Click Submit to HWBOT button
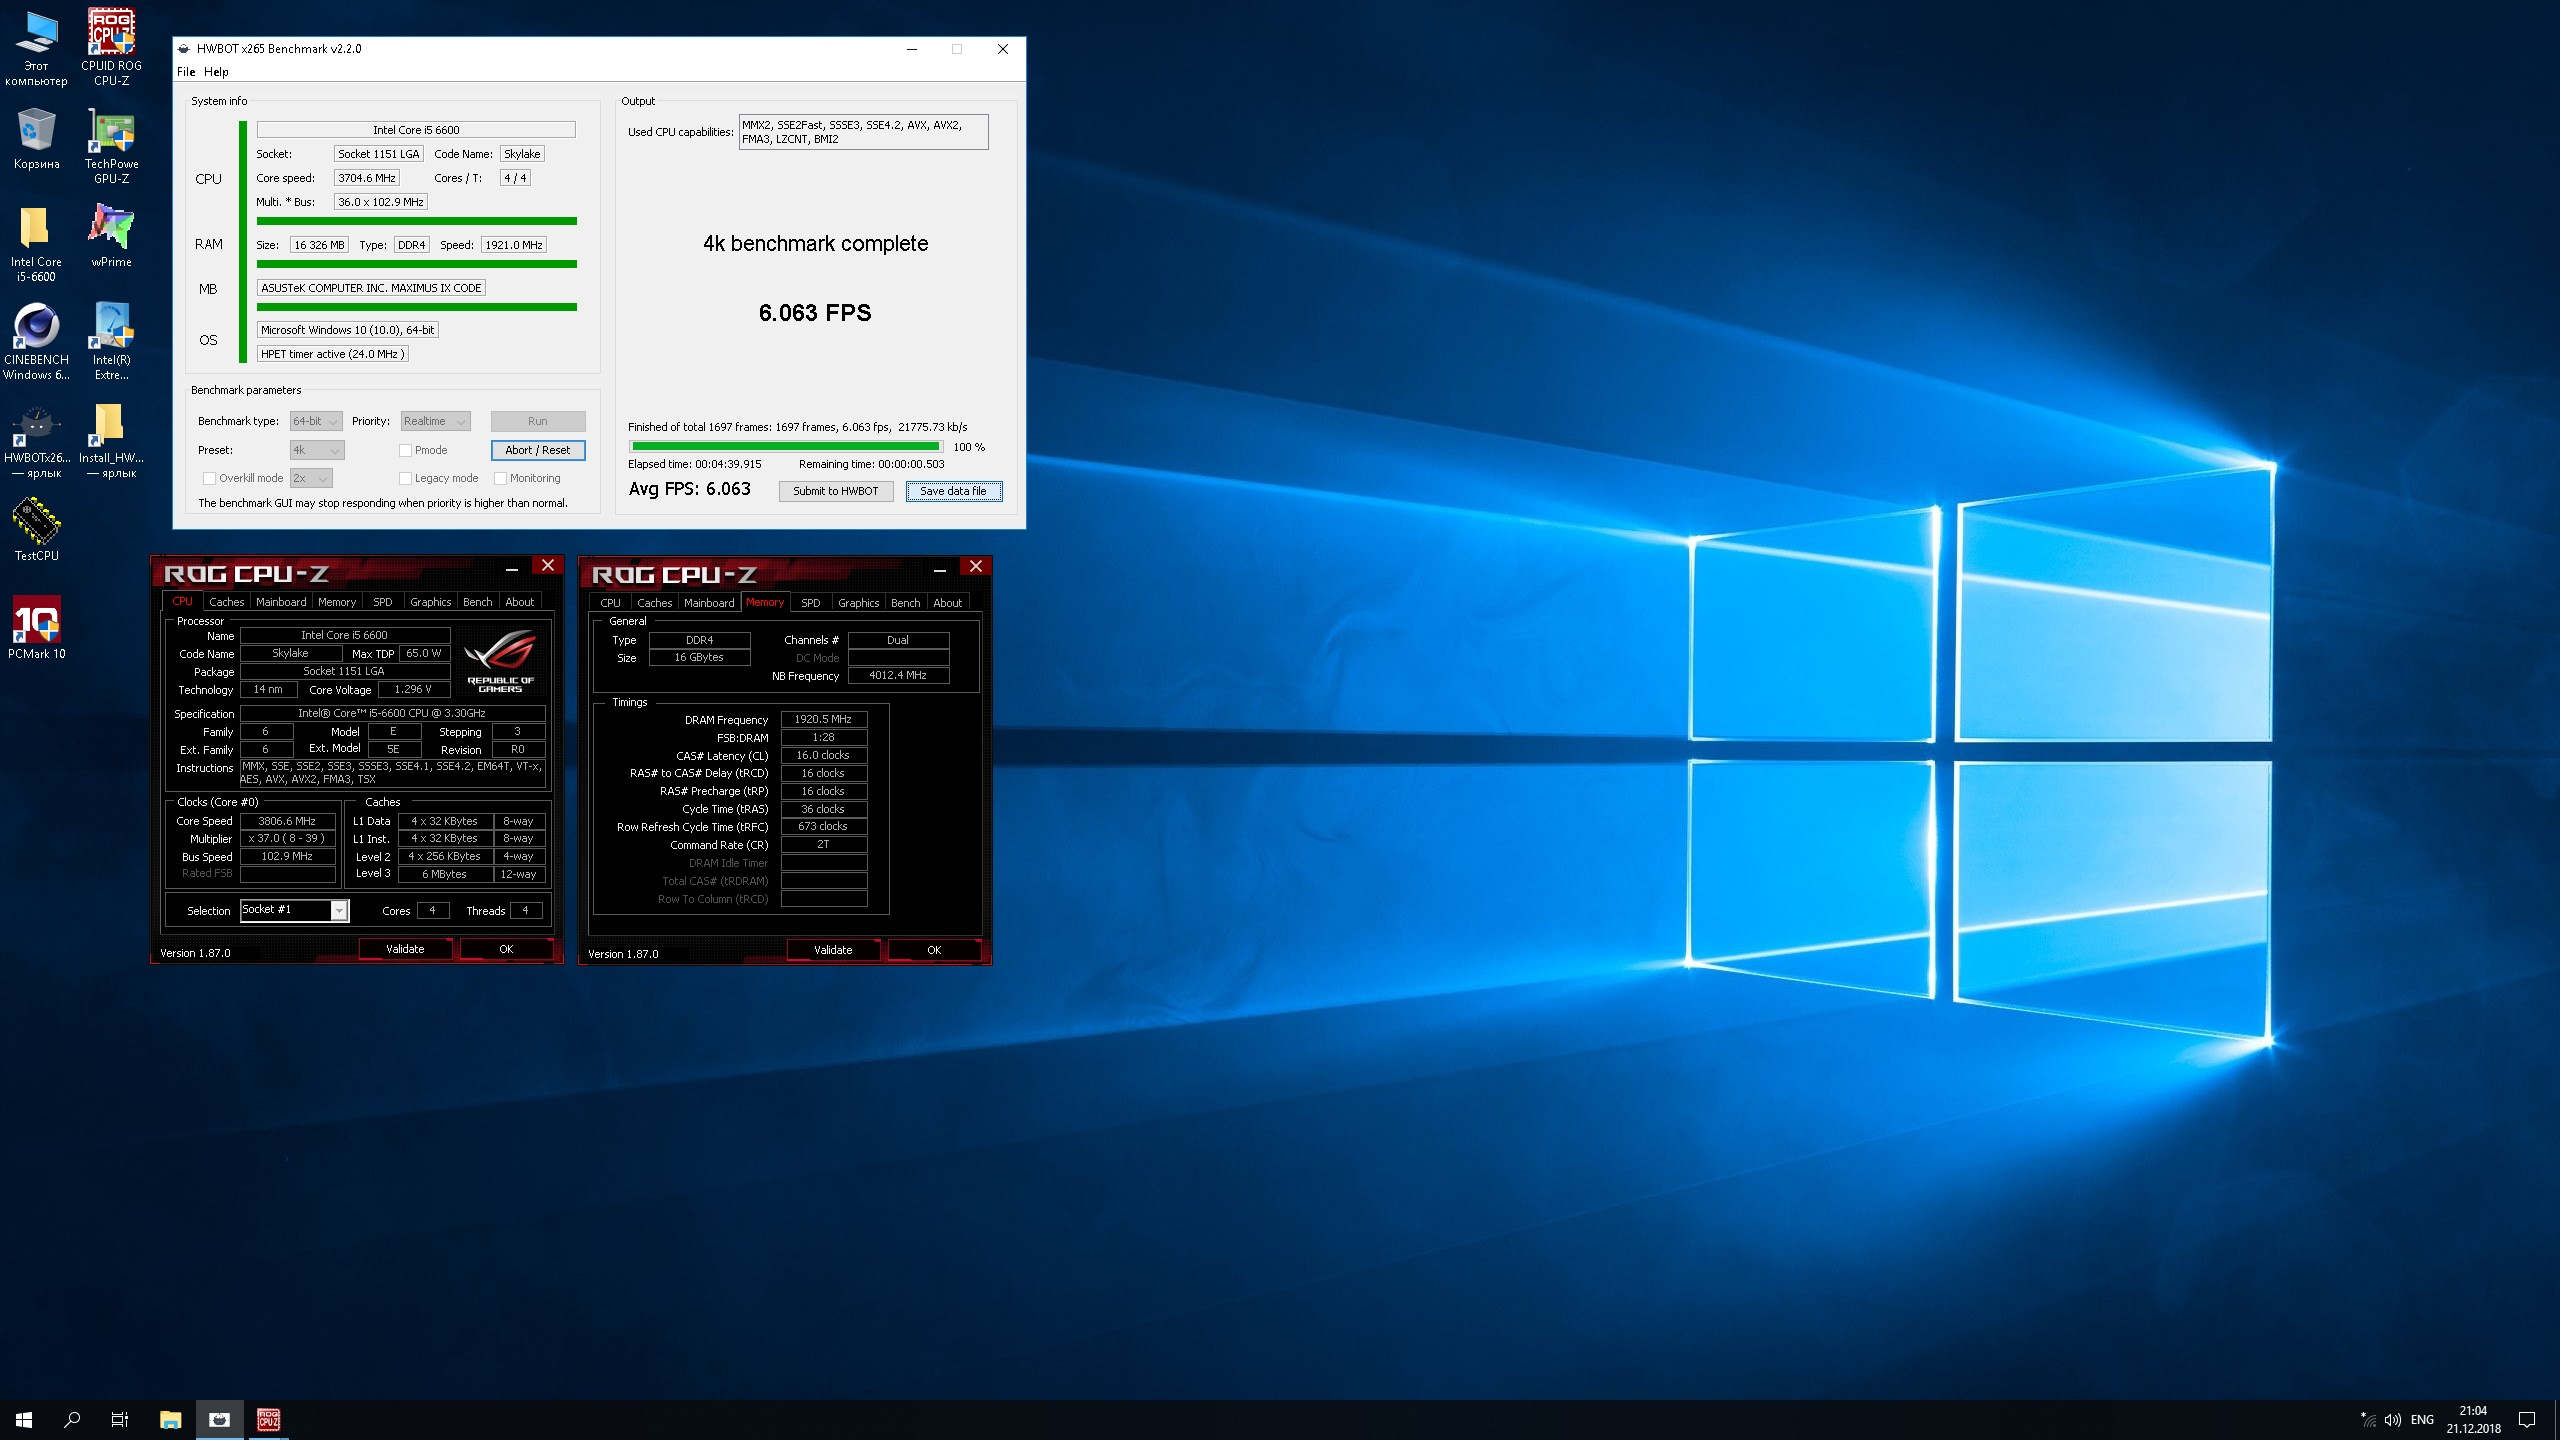 [x=836, y=491]
